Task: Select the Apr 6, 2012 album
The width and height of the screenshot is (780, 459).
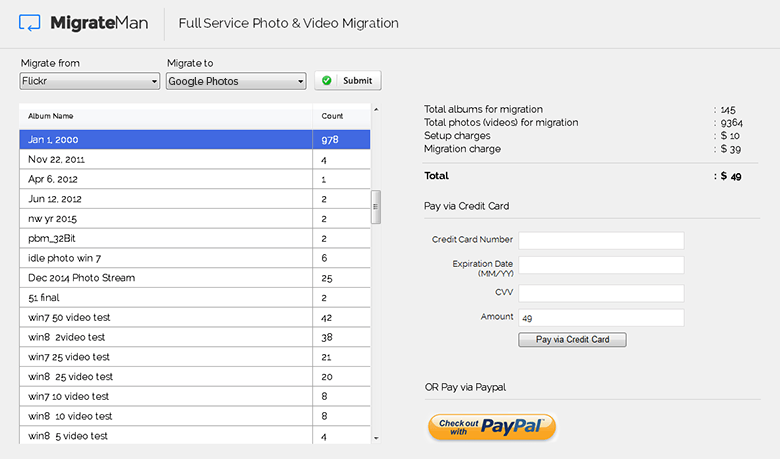Action: pos(195,179)
